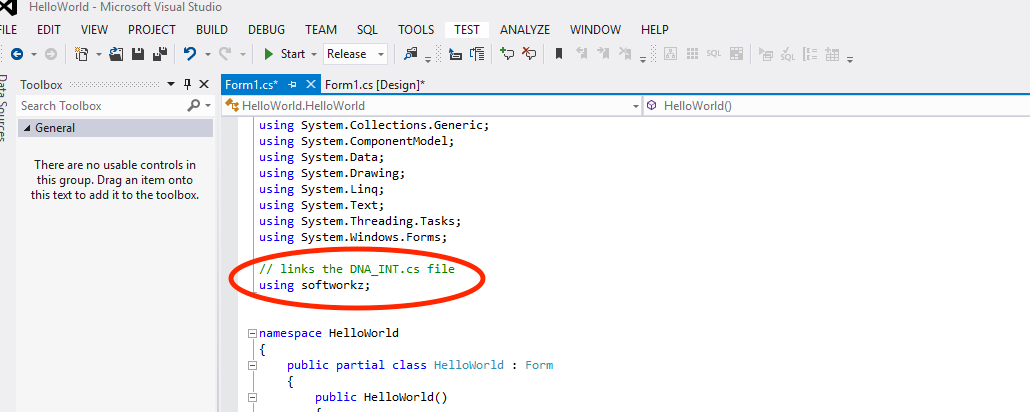Image resolution: width=1030 pixels, height=412 pixels.
Task: Click the Visual Studio logo icon
Action: pos(8,8)
